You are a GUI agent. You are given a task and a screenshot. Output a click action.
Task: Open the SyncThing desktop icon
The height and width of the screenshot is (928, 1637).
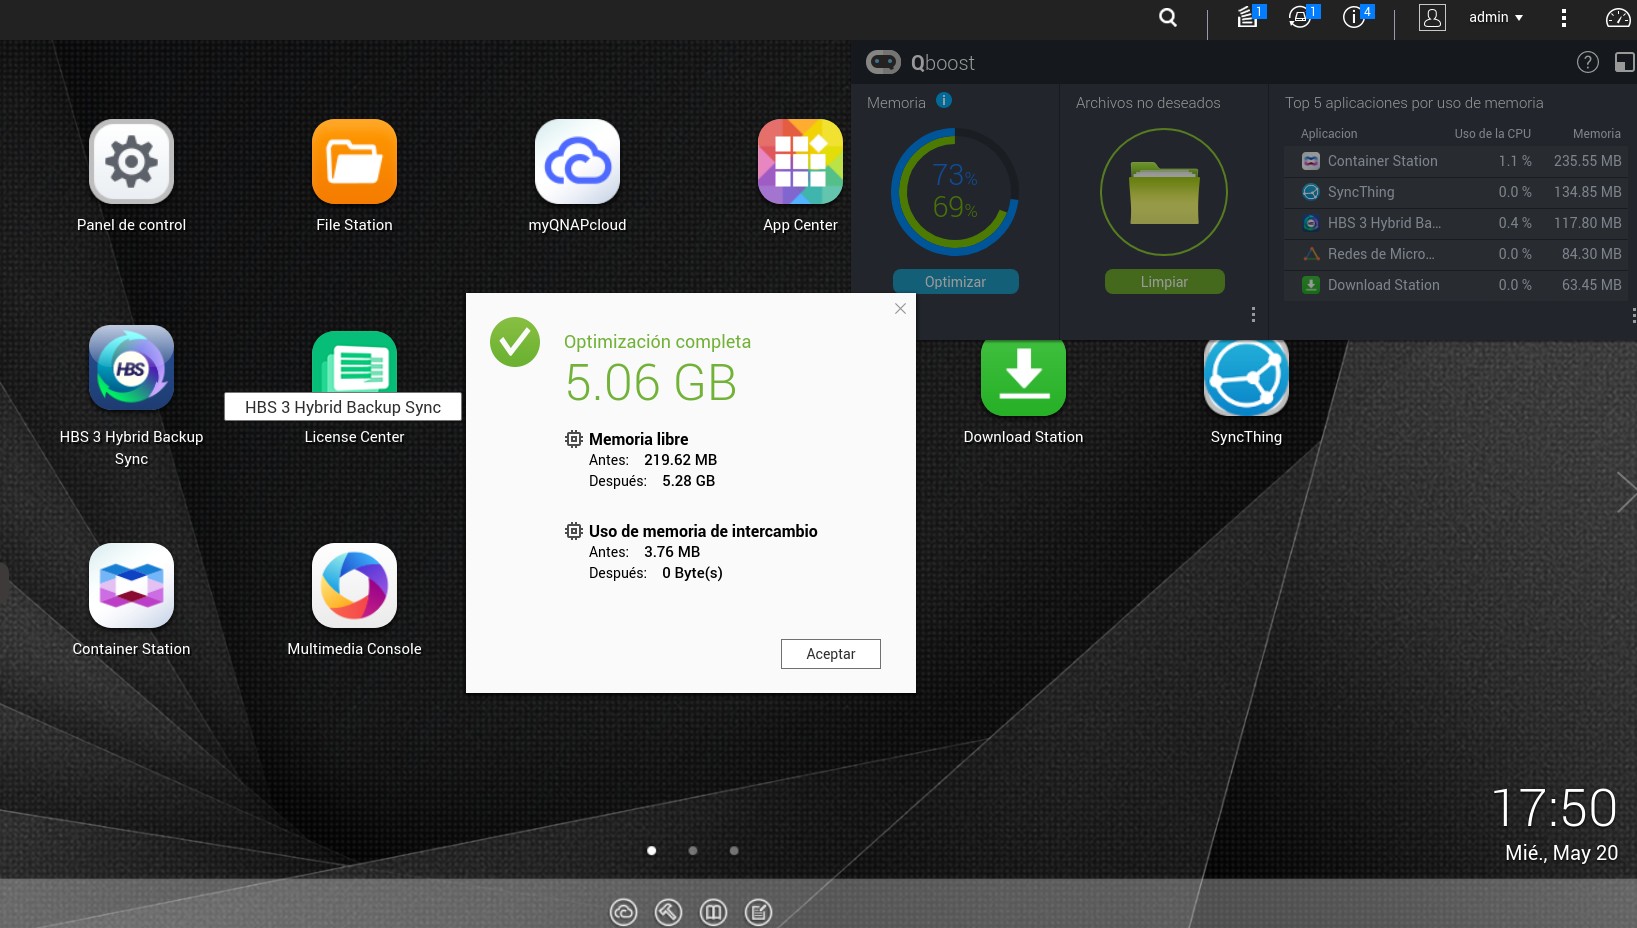tap(1246, 378)
